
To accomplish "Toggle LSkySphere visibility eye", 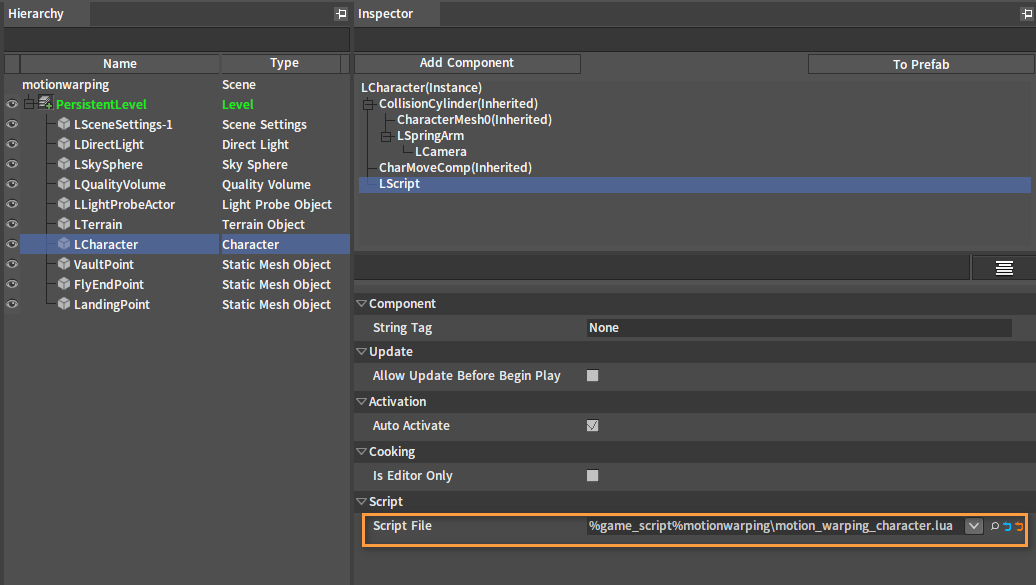I will 12,164.
